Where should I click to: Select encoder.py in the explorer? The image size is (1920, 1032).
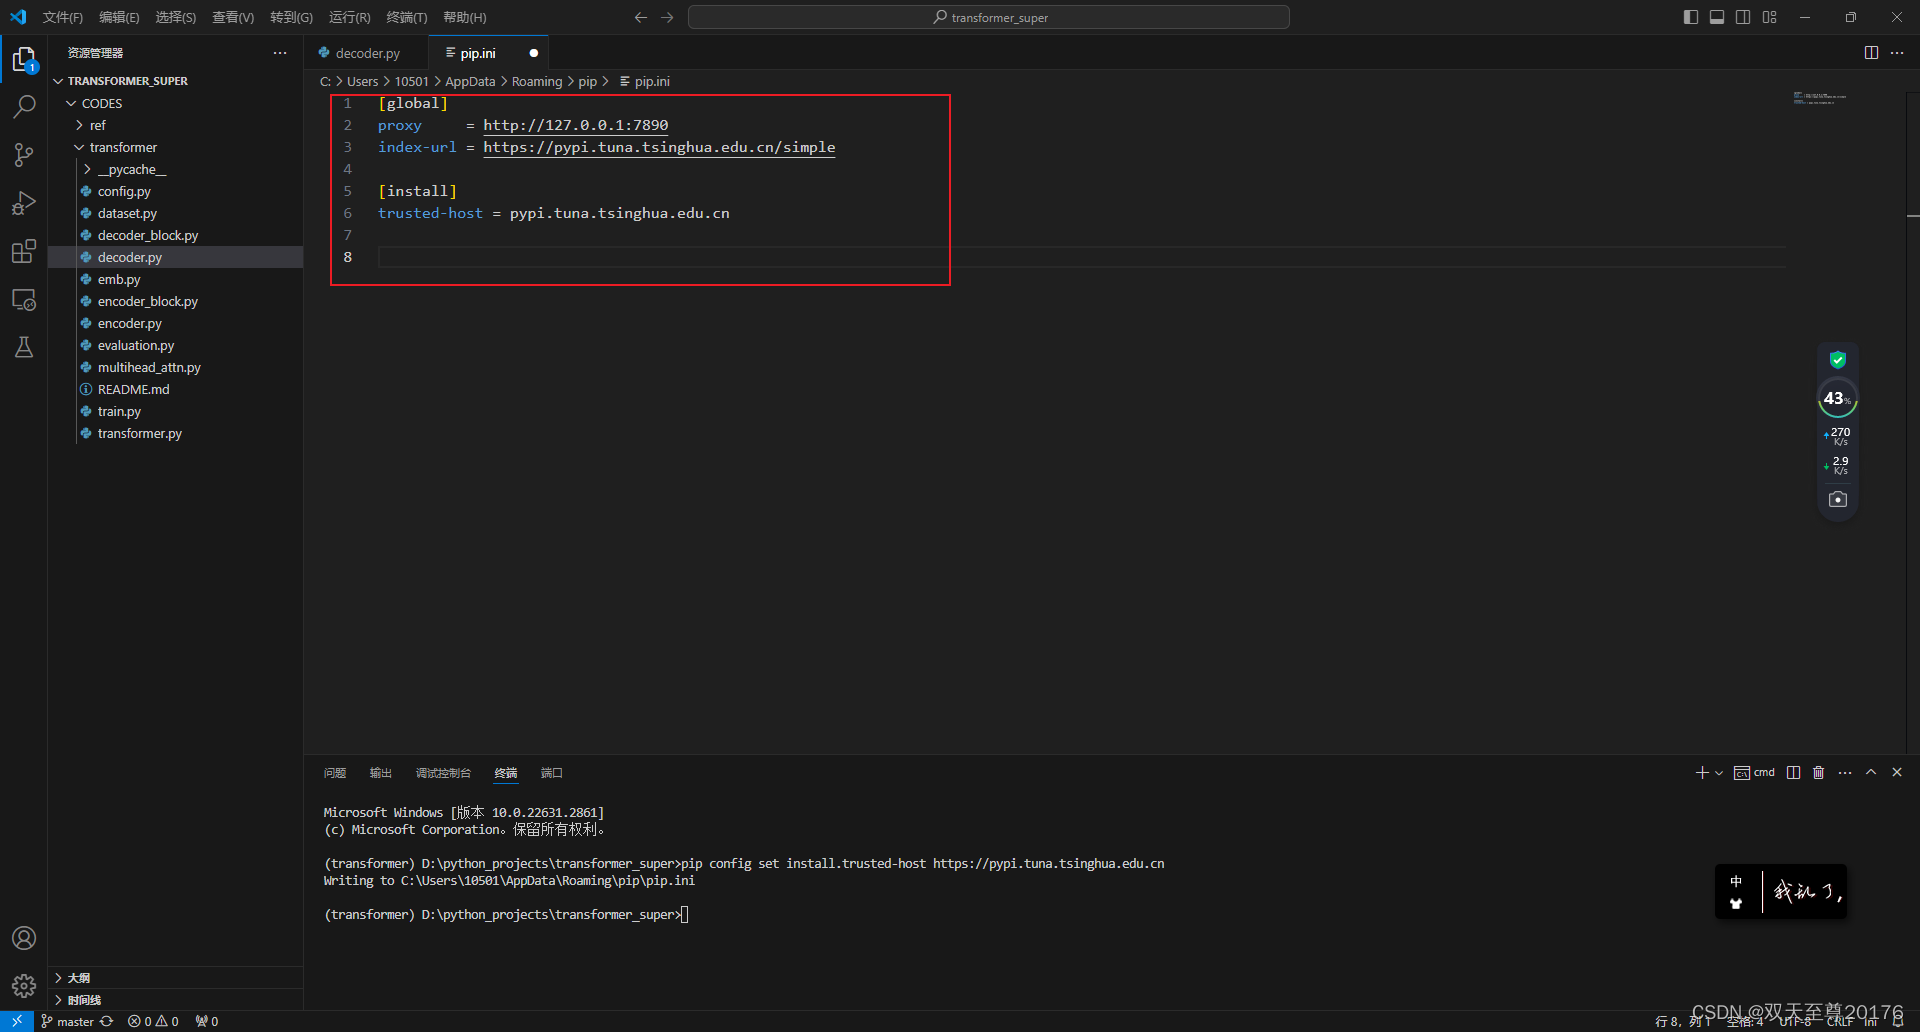point(130,323)
